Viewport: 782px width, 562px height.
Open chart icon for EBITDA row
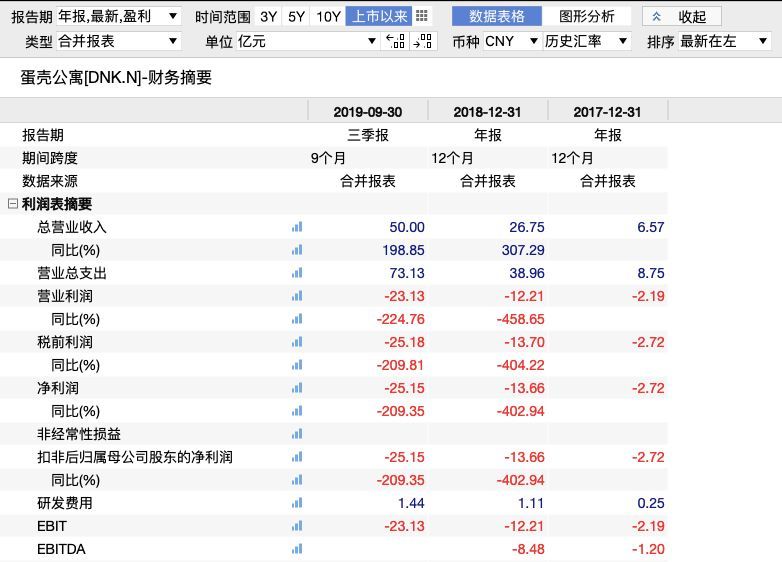click(297, 549)
